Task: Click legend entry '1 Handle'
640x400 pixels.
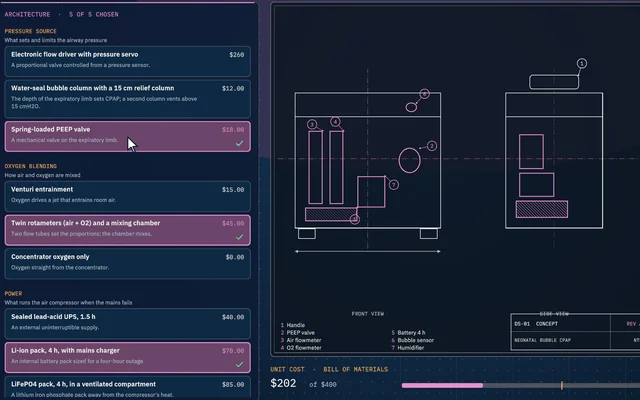Action: pyautogui.click(x=293, y=325)
